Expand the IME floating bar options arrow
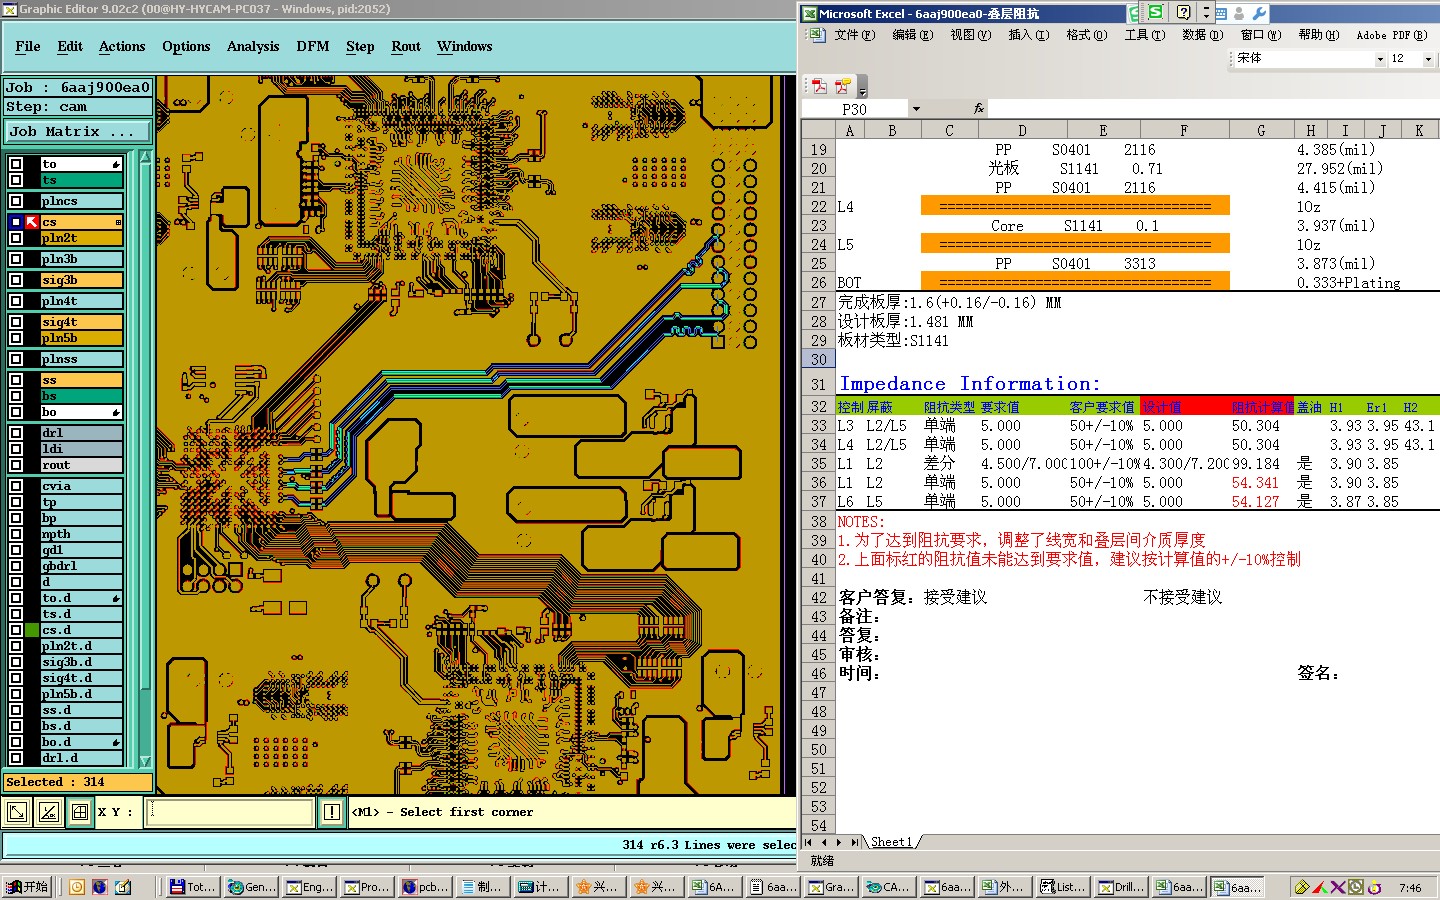1440x900 pixels. [x=1206, y=12]
